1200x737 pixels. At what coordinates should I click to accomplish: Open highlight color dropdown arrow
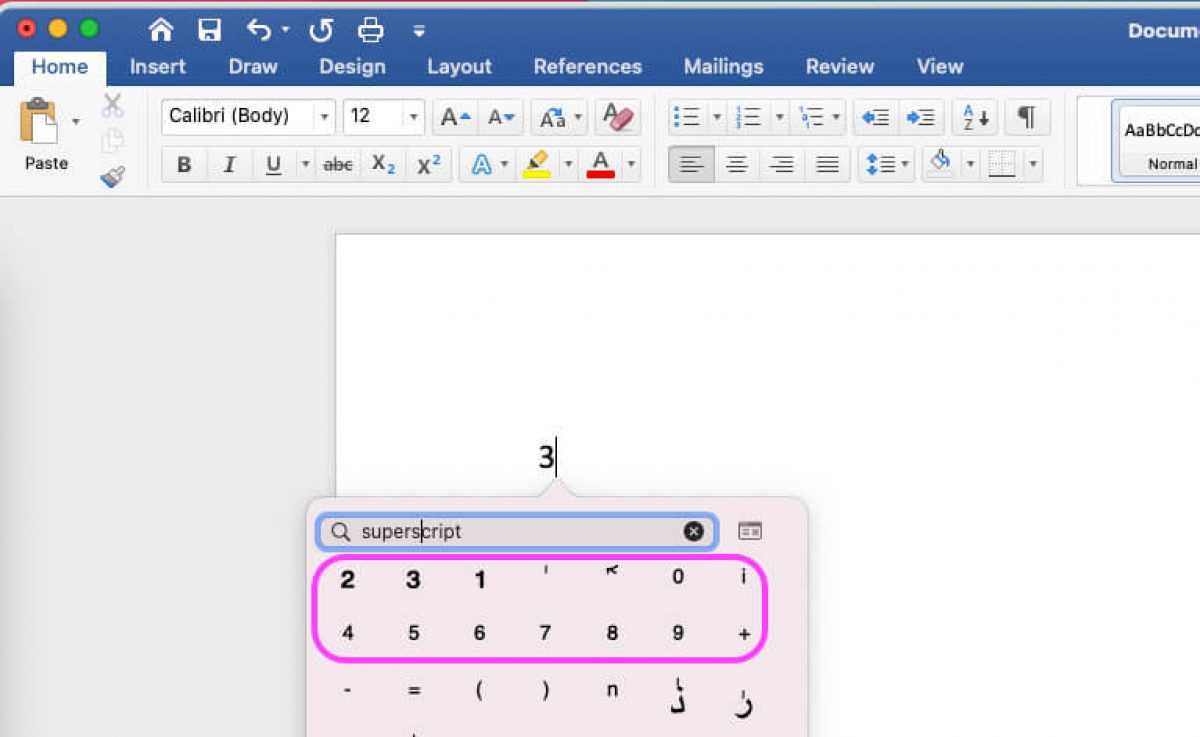(568, 165)
